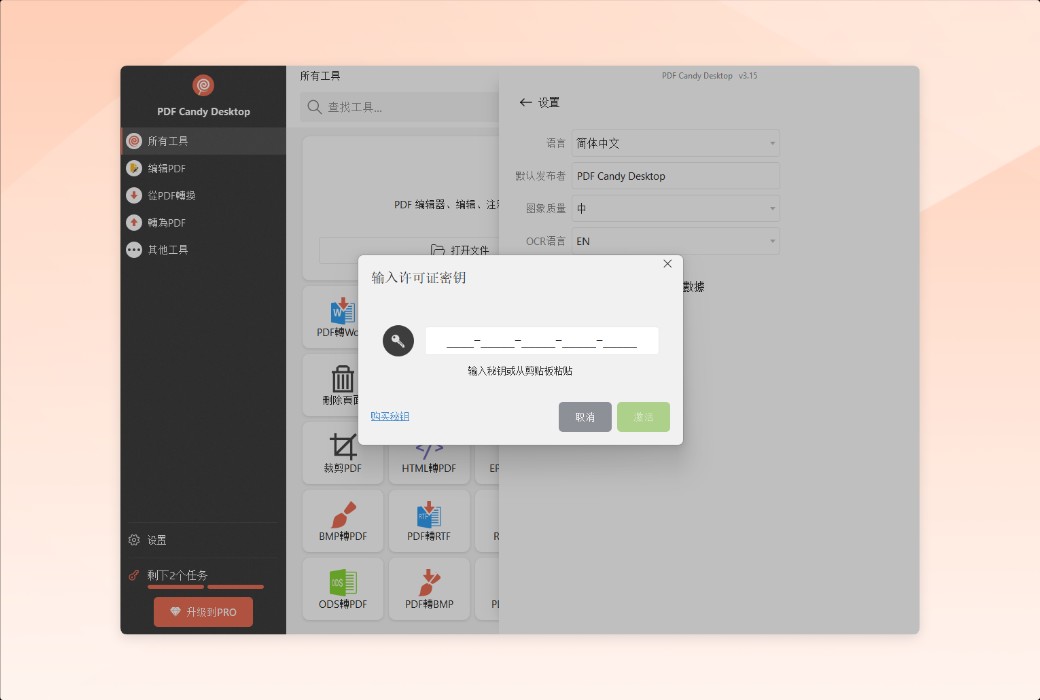Select the BMP轉PDF brush icon

[x=342, y=512]
